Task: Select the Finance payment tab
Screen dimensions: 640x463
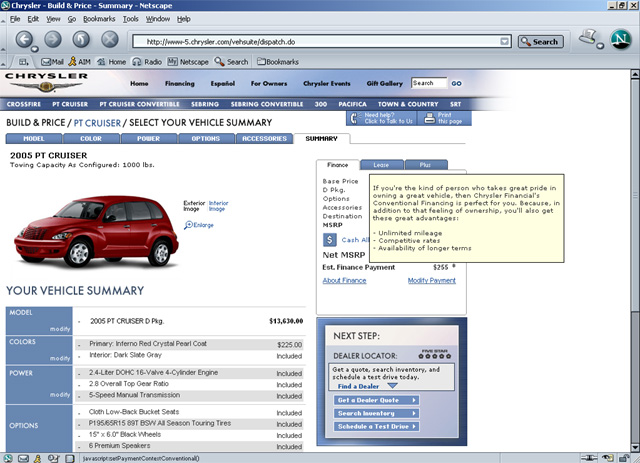Action: click(x=338, y=165)
